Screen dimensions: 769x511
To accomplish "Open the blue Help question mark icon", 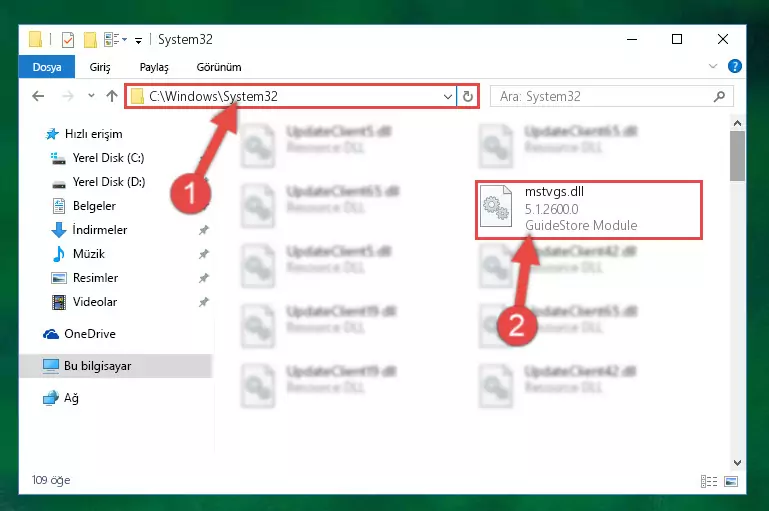I will [x=734, y=66].
